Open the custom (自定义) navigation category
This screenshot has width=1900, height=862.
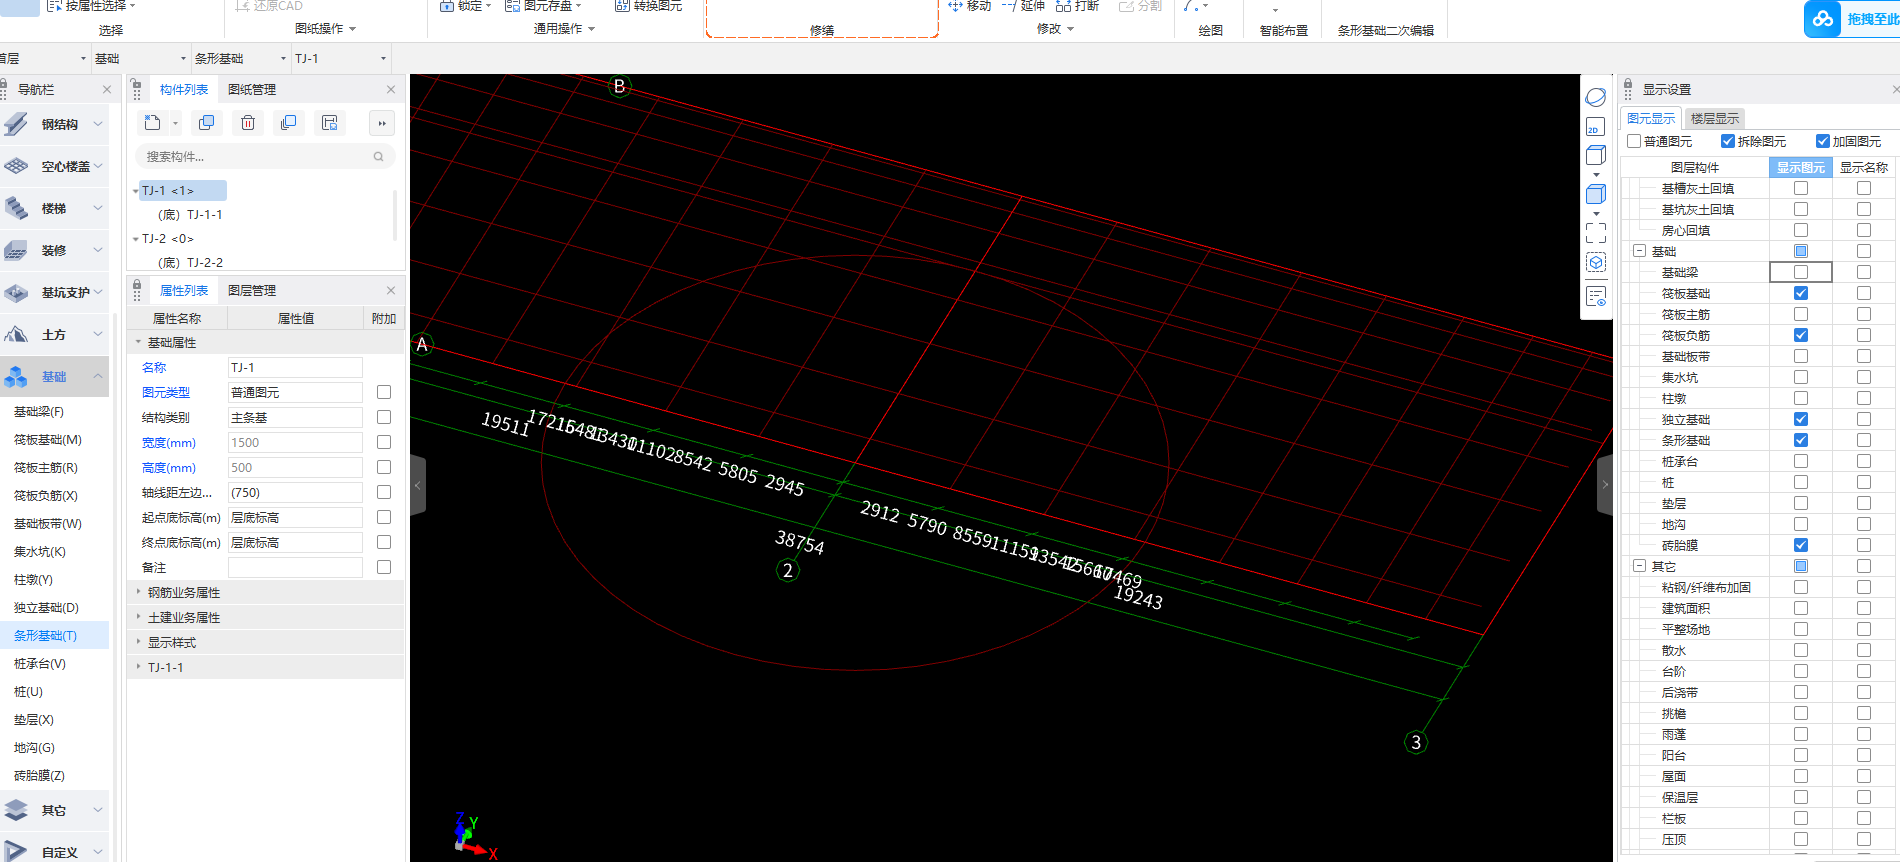tap(54, 852)
